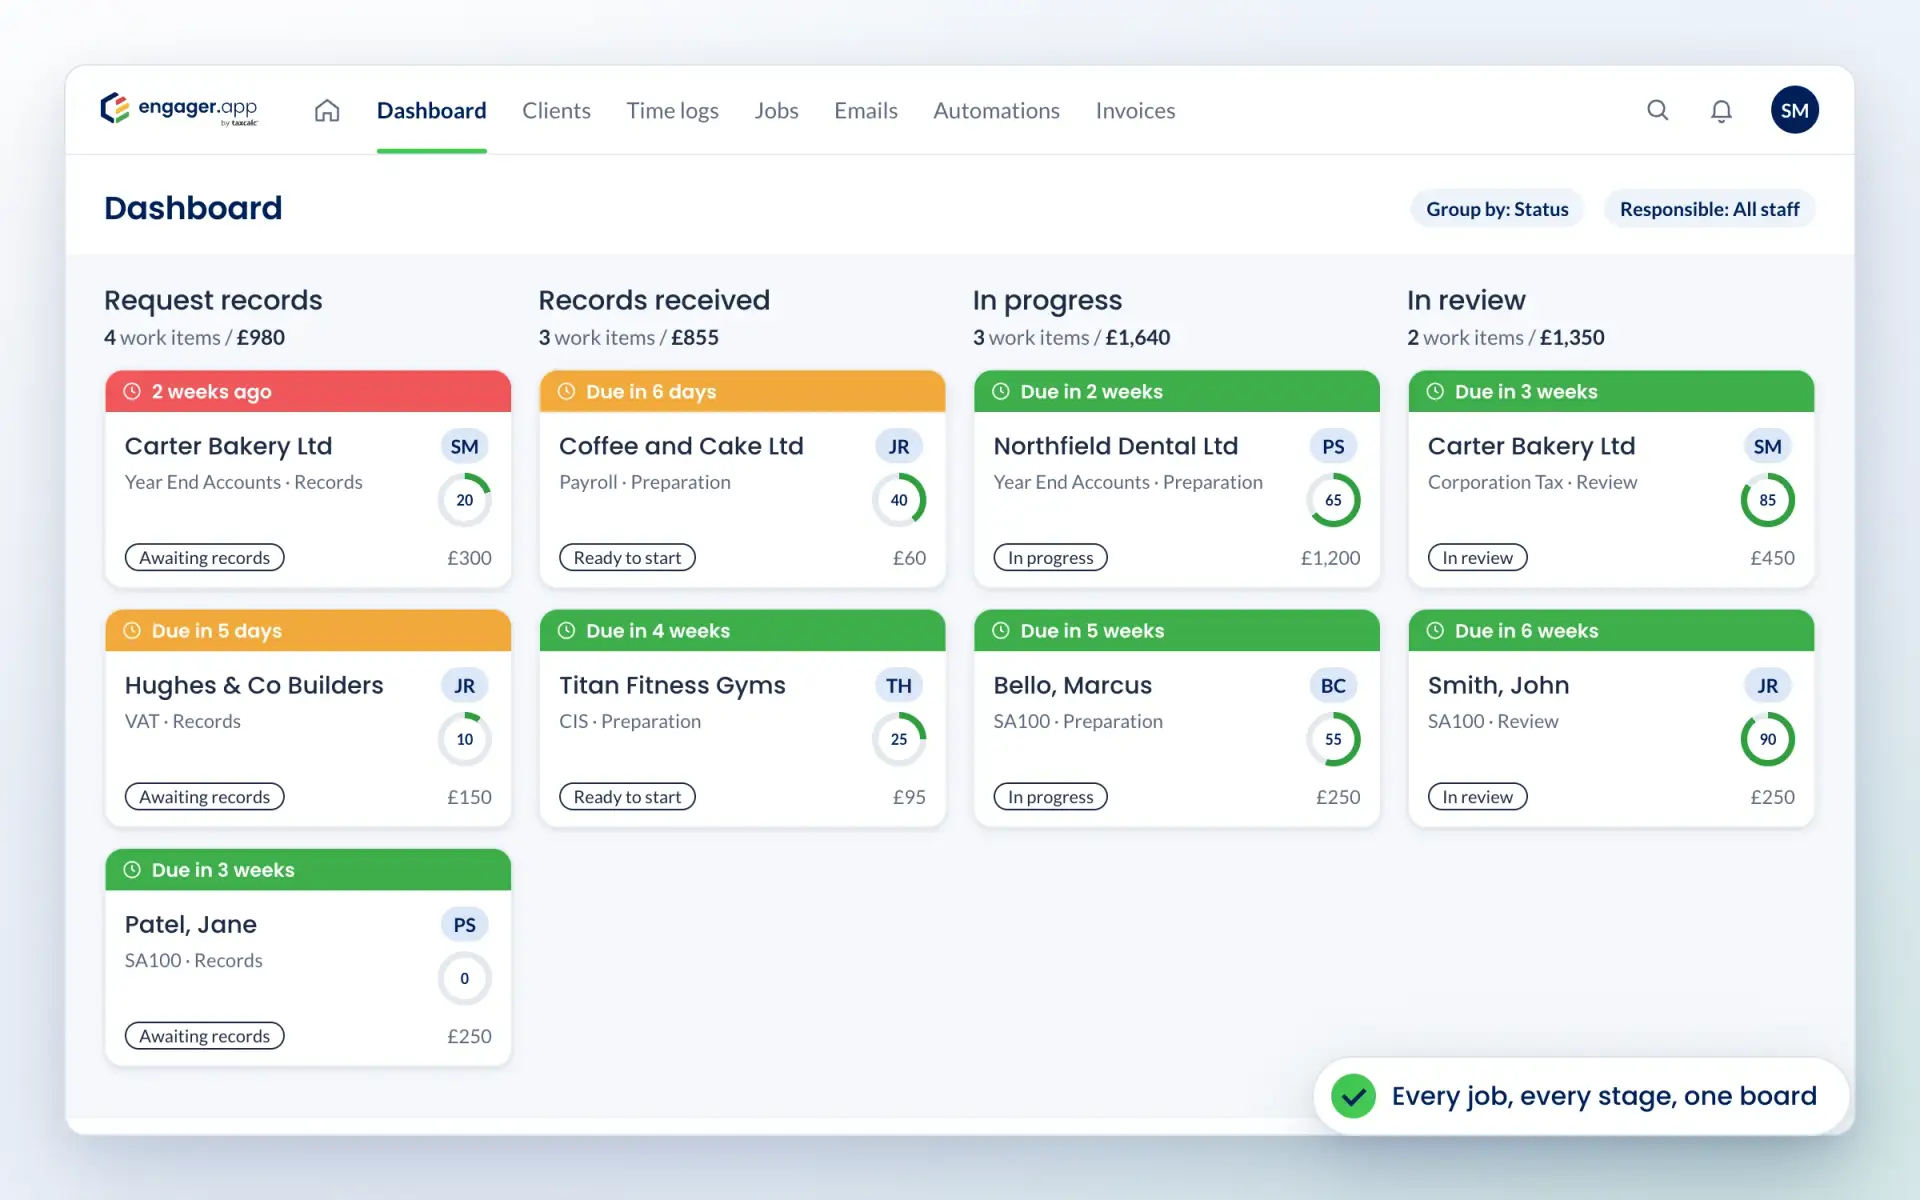1920x1200 pixels.
Task: Click the Patel, Jane card title
Action: point(191,925)
